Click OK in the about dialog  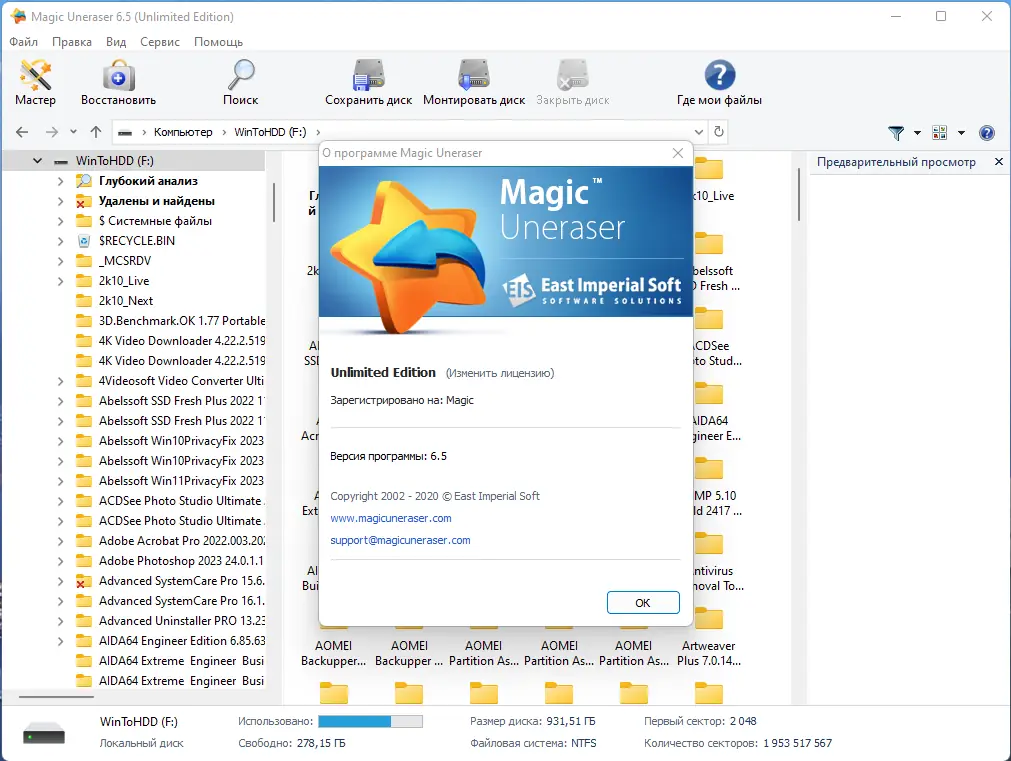pyautogui.click(x=643, y=602)
